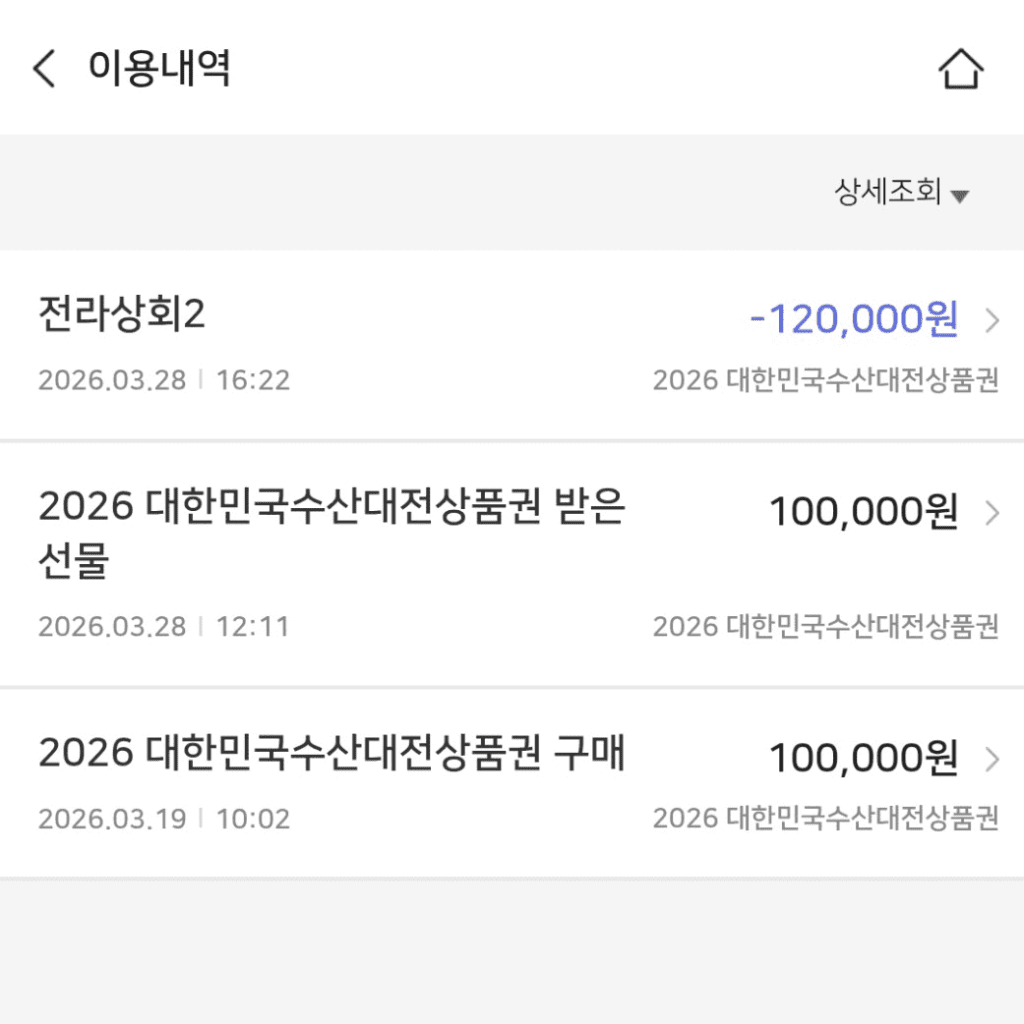Tap the chevron on the 상품권 구매 row
This screenshot has width=1024, height=1024.
[992, 757]
